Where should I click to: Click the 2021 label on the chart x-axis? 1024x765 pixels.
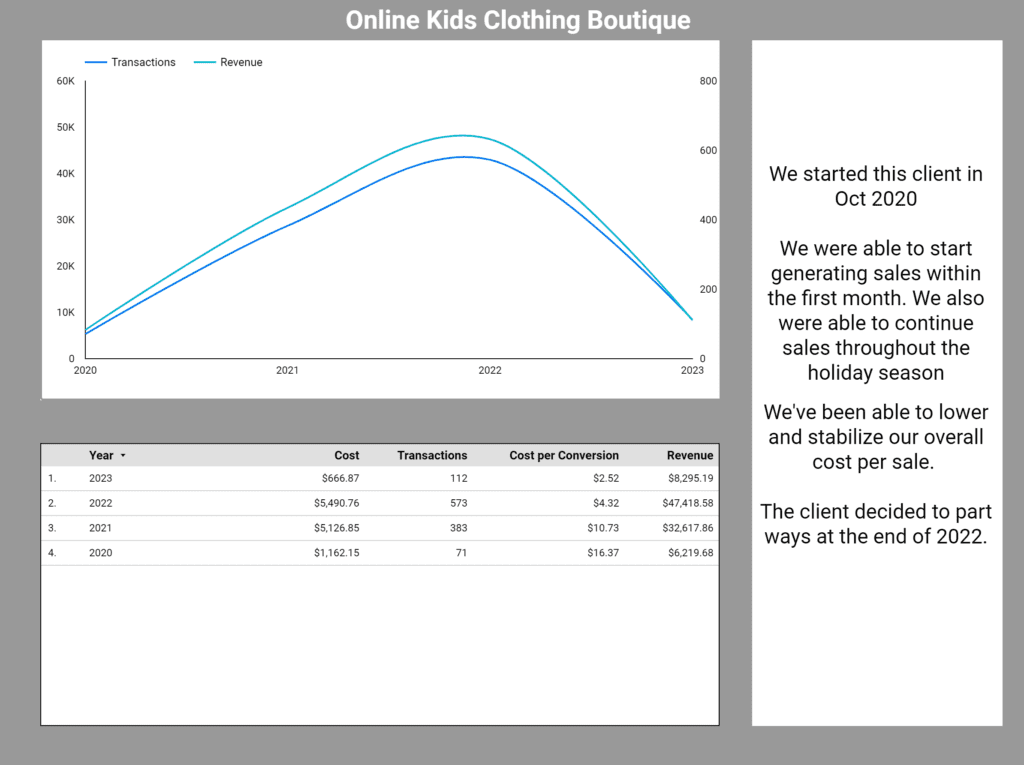tap(288, 370)
